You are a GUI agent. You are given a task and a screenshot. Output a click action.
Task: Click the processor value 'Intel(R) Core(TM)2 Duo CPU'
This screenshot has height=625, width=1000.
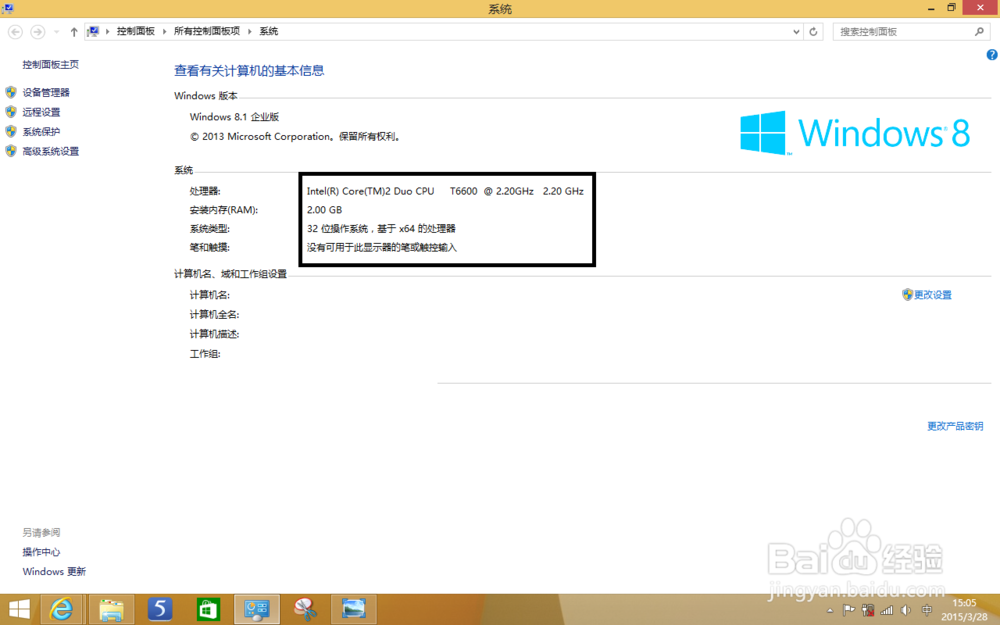click(x=371, y=191)
